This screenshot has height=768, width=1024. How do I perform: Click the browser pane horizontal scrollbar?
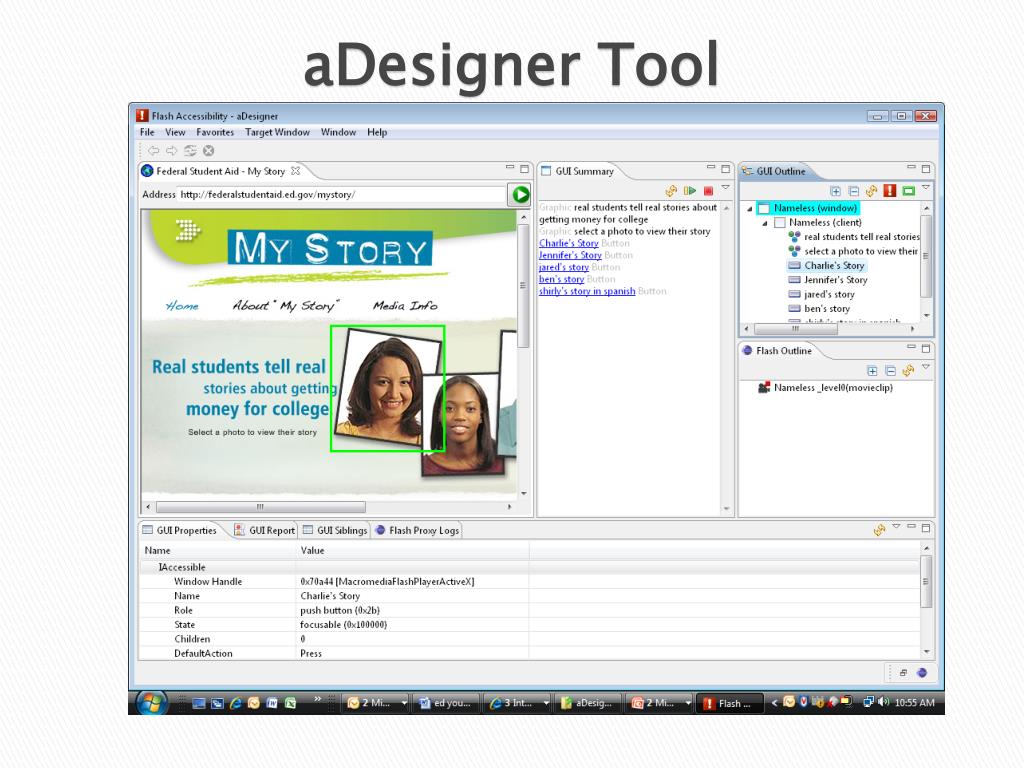261,507
